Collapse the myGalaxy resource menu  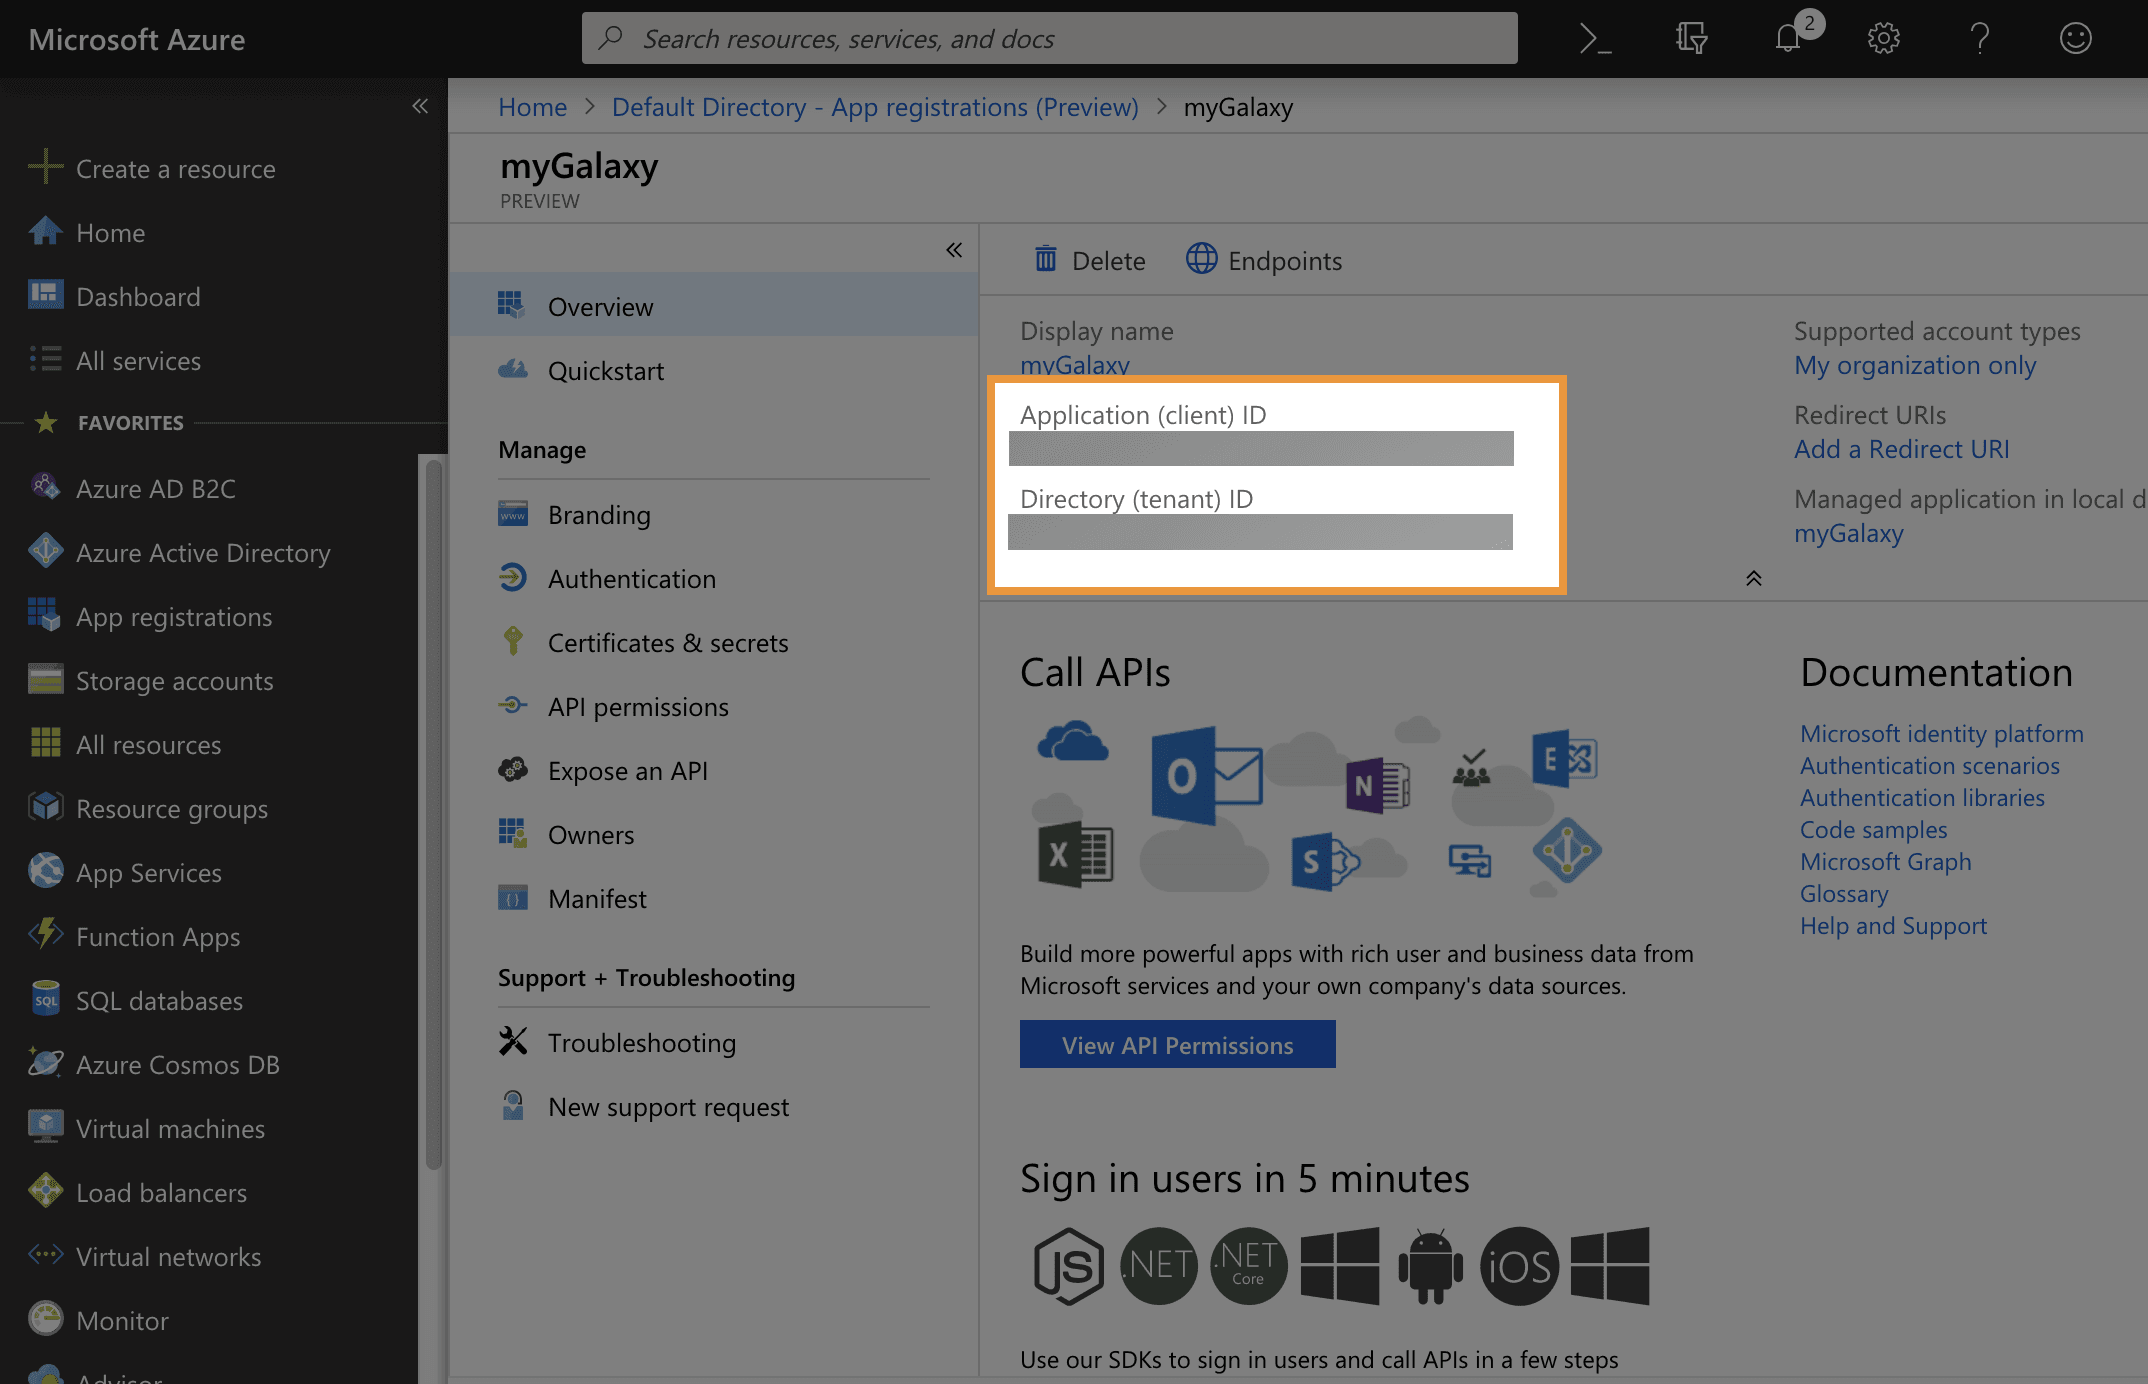954,250
